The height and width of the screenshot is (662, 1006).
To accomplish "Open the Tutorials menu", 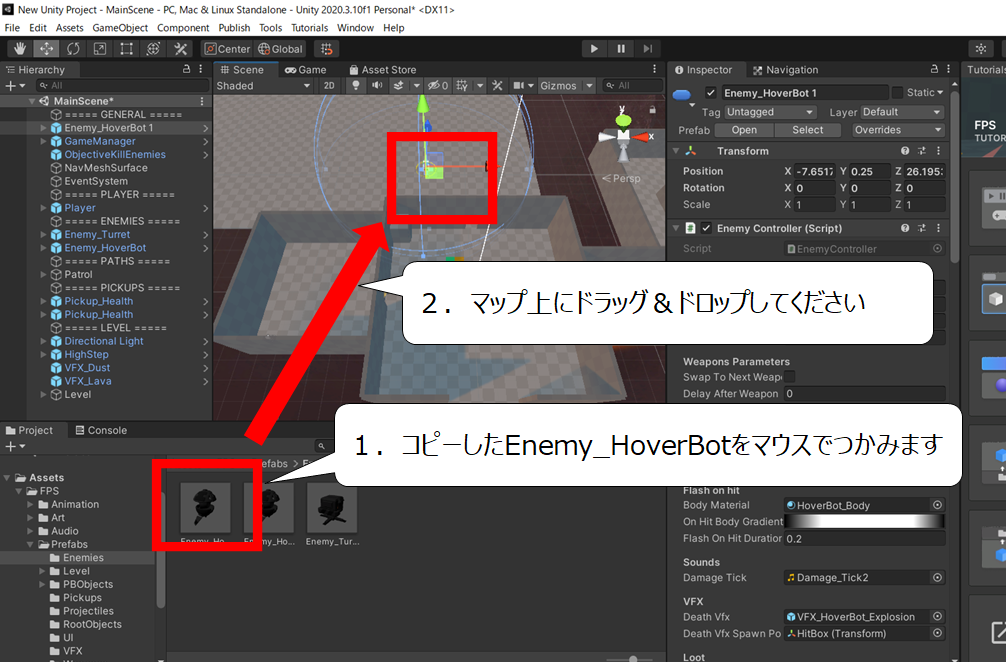I will [x=309, y=28].
